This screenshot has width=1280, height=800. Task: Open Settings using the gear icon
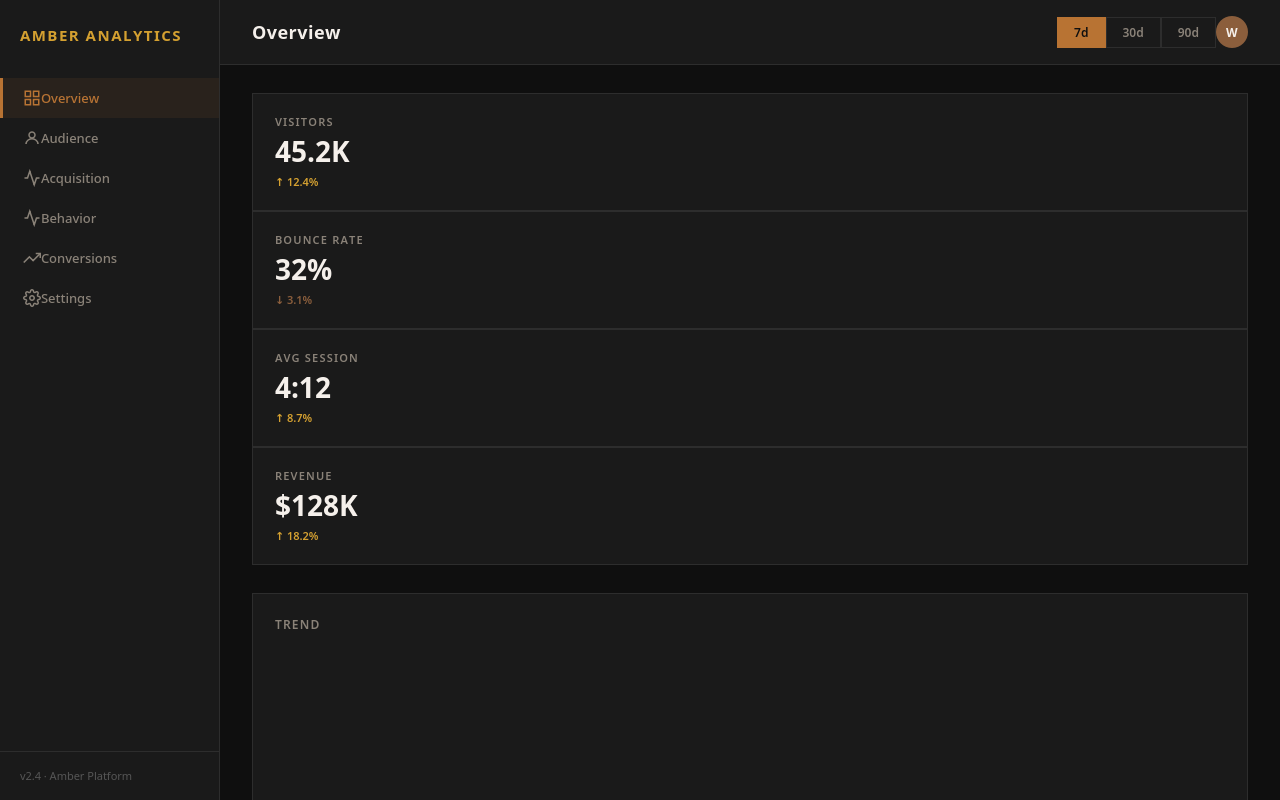click(x=30, y=297)
